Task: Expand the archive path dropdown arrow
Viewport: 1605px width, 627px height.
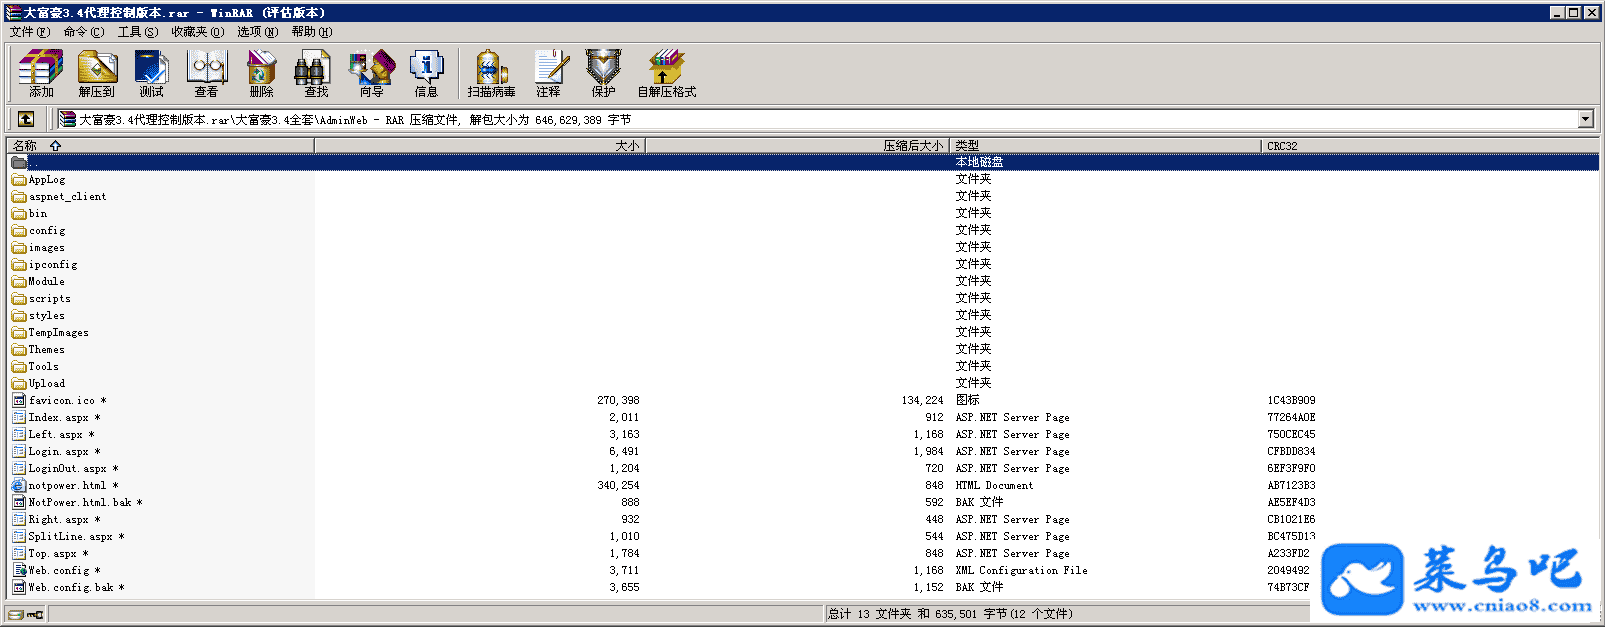Action: [1585, 119]
